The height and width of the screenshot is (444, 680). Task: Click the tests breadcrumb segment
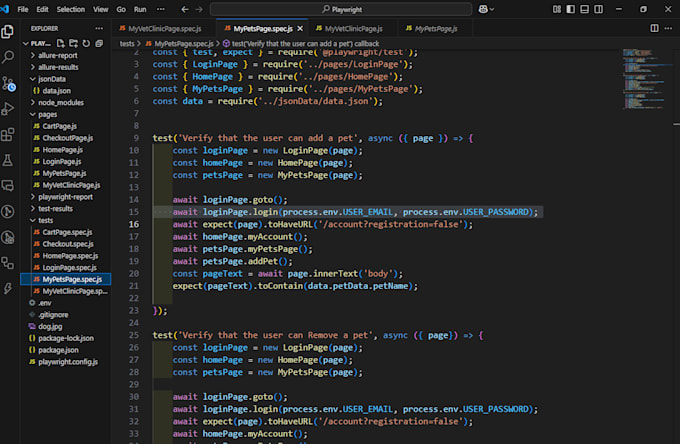click(x=127, y=44)
